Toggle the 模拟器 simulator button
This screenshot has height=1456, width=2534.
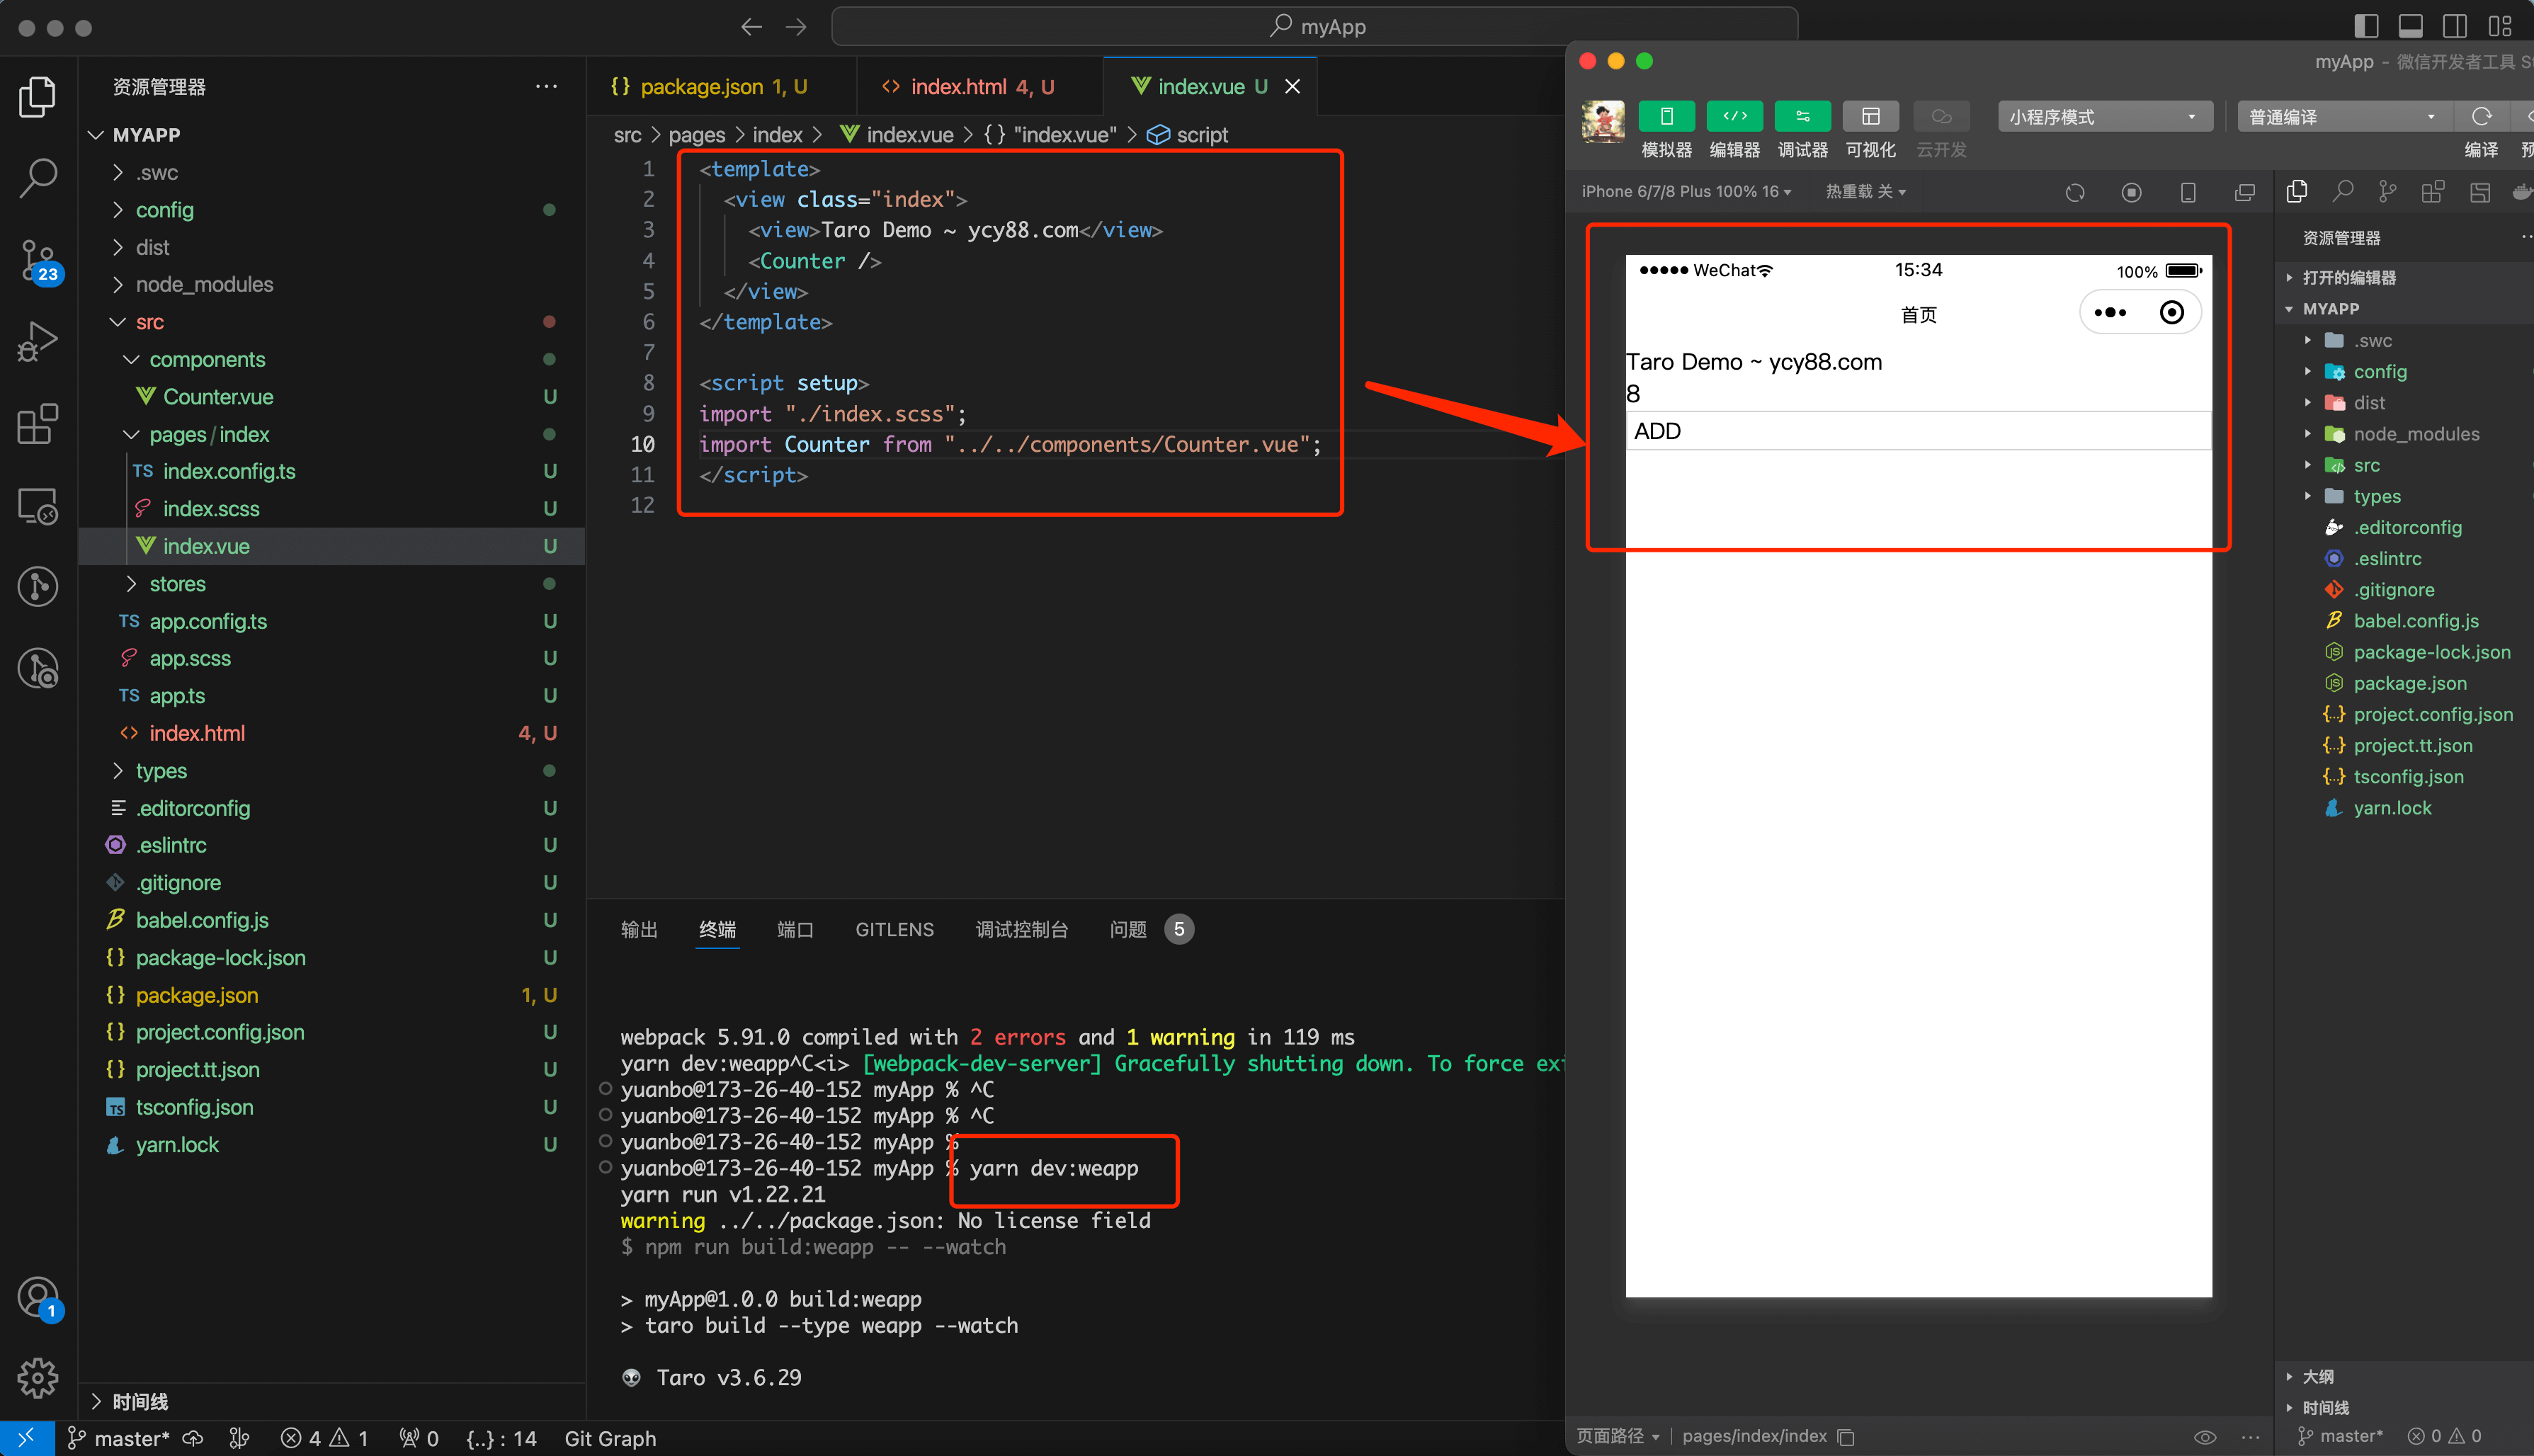pyautogui.click(x=1666, y=117)
